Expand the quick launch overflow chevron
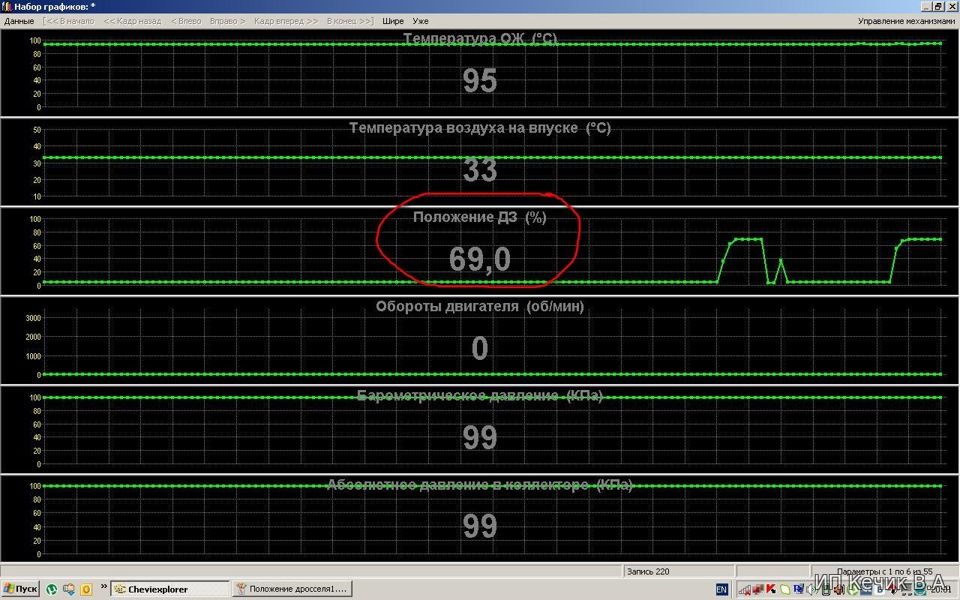The height and width of the screenshot is (600, 960). [x=103, y=587]
